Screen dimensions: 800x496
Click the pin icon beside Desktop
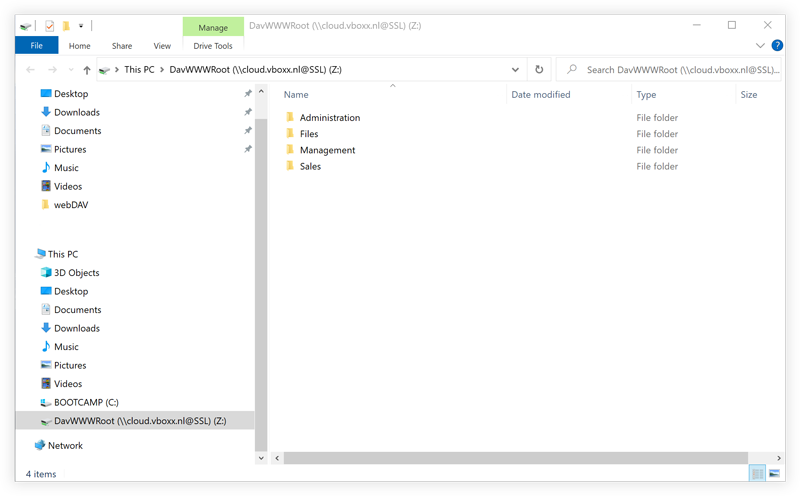tap(248, 93)
